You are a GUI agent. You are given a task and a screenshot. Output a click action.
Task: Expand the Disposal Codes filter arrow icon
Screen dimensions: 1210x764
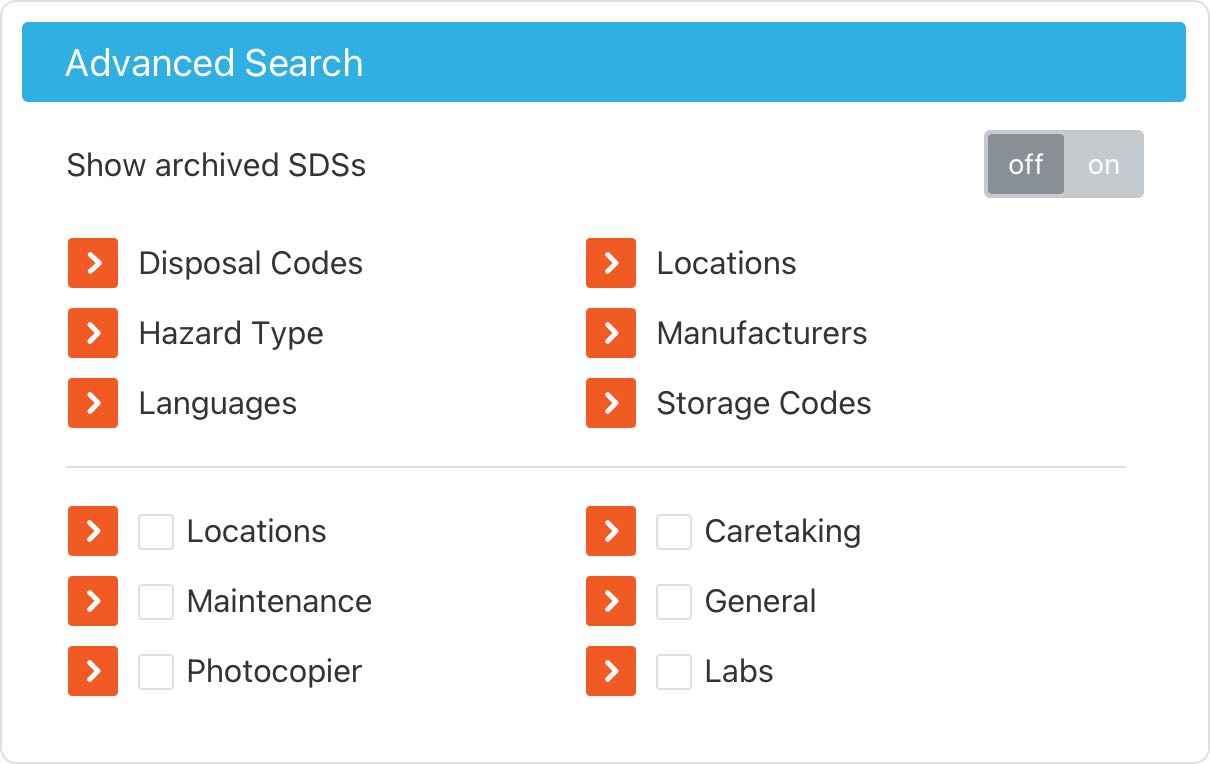92,263
